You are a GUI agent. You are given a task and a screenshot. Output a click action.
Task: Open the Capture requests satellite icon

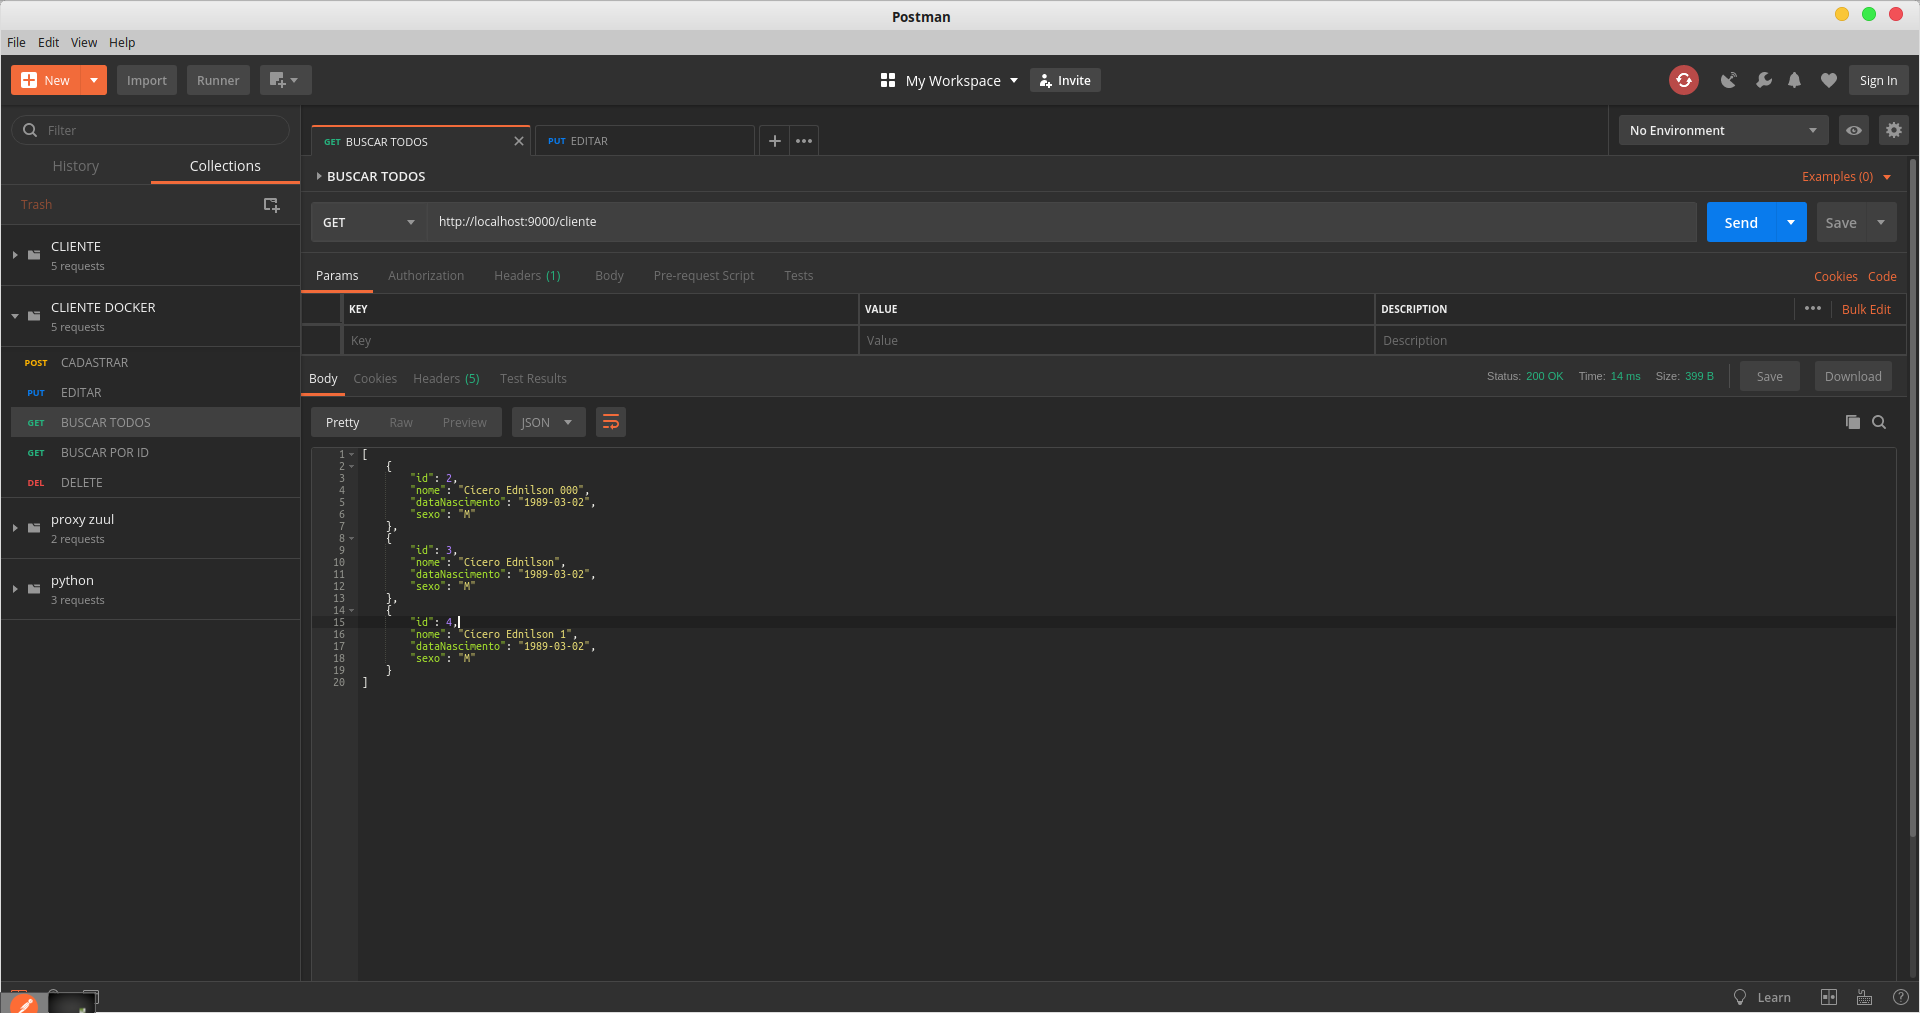coord(1729,80)
